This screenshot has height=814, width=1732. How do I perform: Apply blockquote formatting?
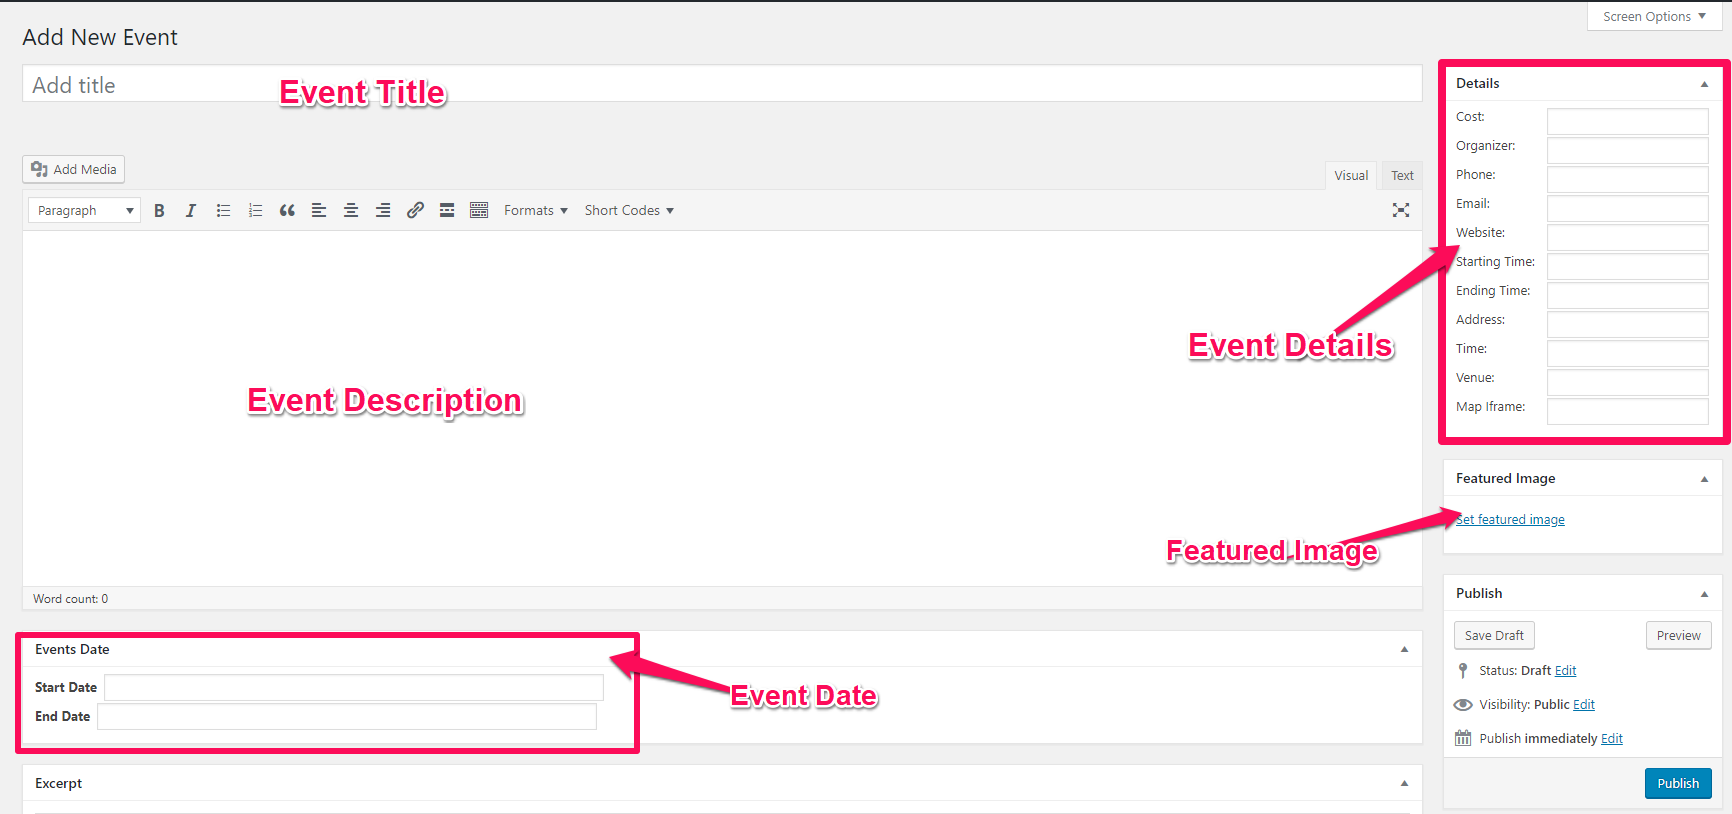point(287,210)
